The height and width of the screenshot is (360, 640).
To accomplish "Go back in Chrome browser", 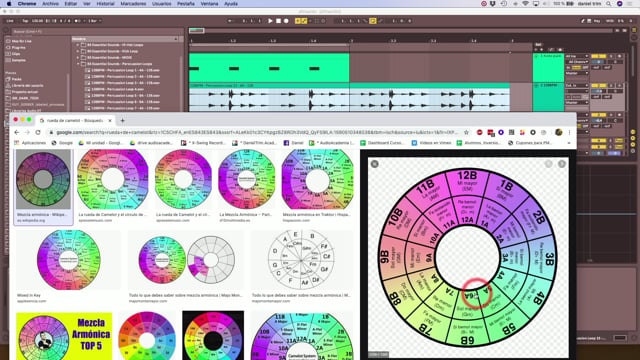I will click(17, 132).
